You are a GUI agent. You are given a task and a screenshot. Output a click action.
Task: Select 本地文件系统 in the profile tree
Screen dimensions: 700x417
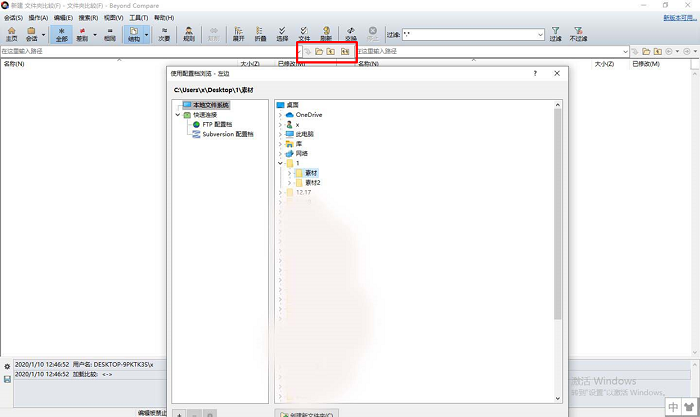pos(211,105)
